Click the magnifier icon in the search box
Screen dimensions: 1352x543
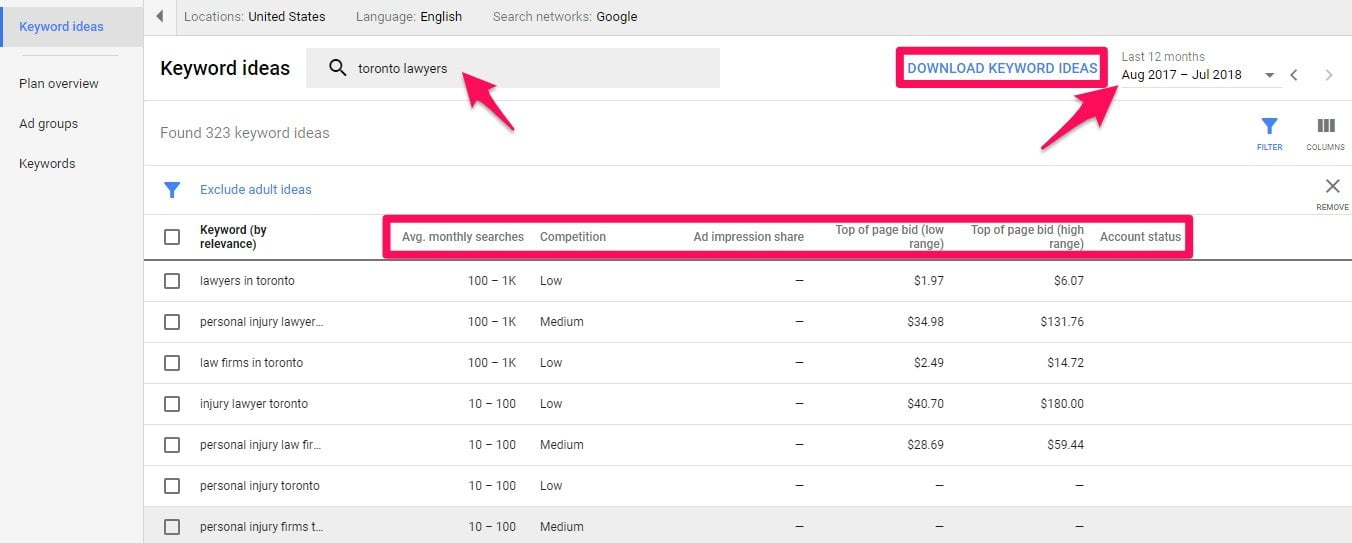click(x=338, y=68)
